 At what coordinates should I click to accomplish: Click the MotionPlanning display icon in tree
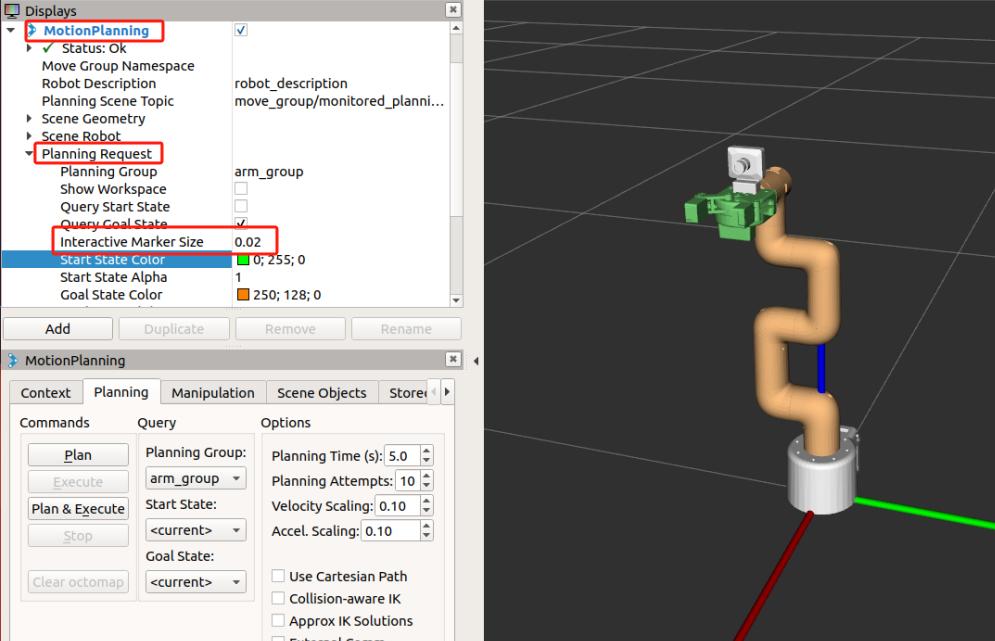tap(32, 30)
